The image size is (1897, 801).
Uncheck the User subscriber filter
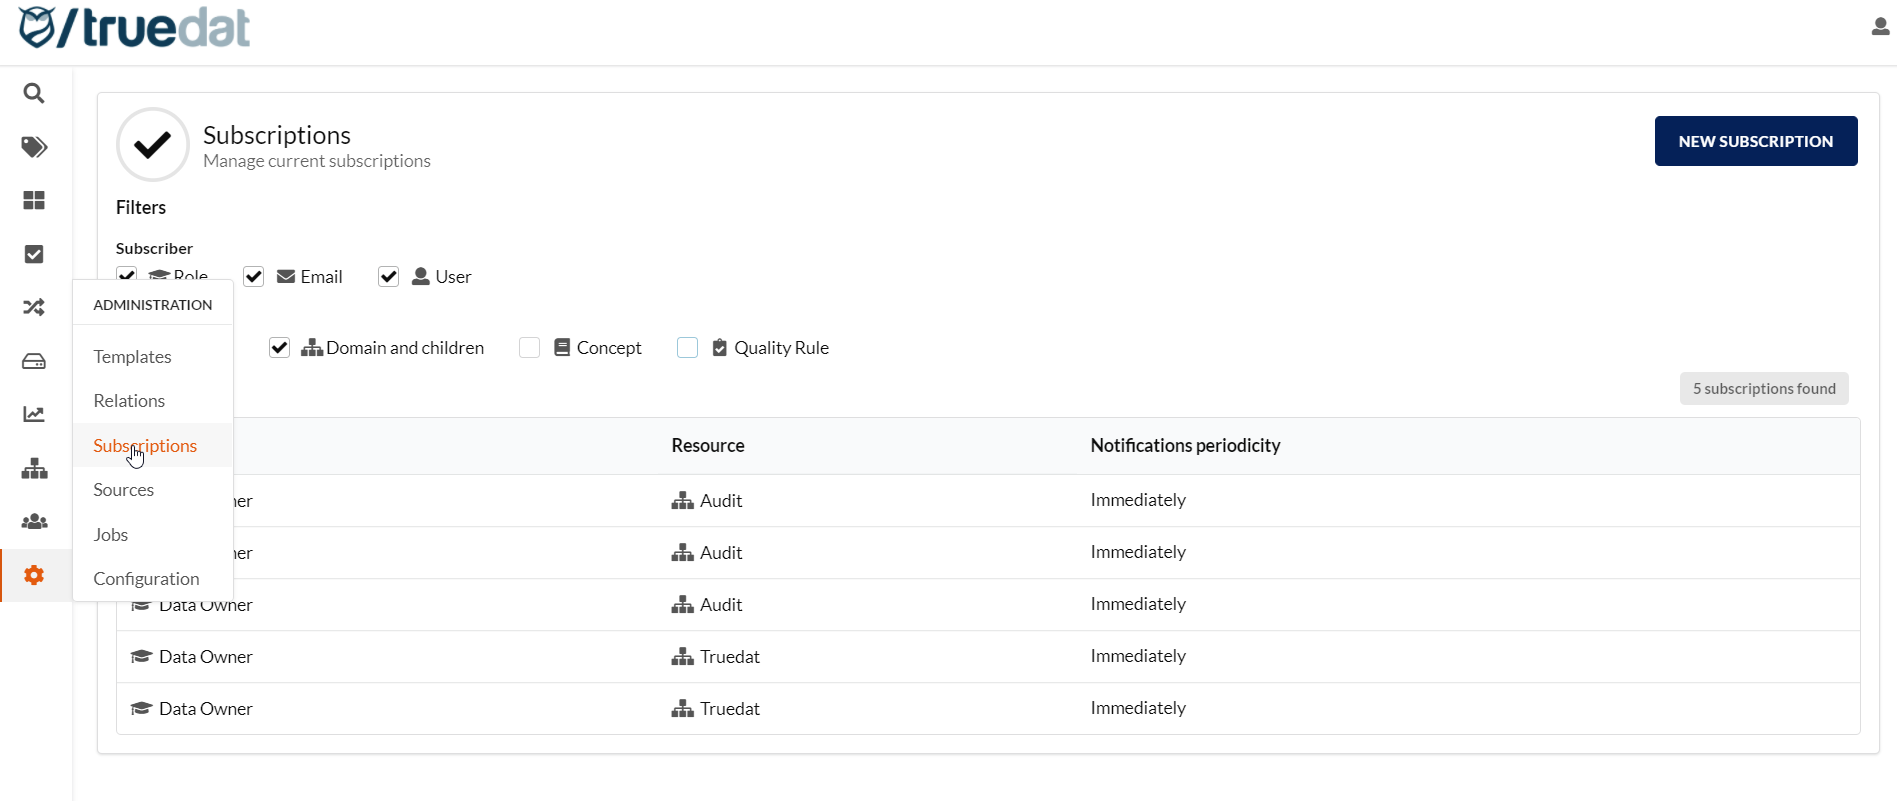pos(389,277)
